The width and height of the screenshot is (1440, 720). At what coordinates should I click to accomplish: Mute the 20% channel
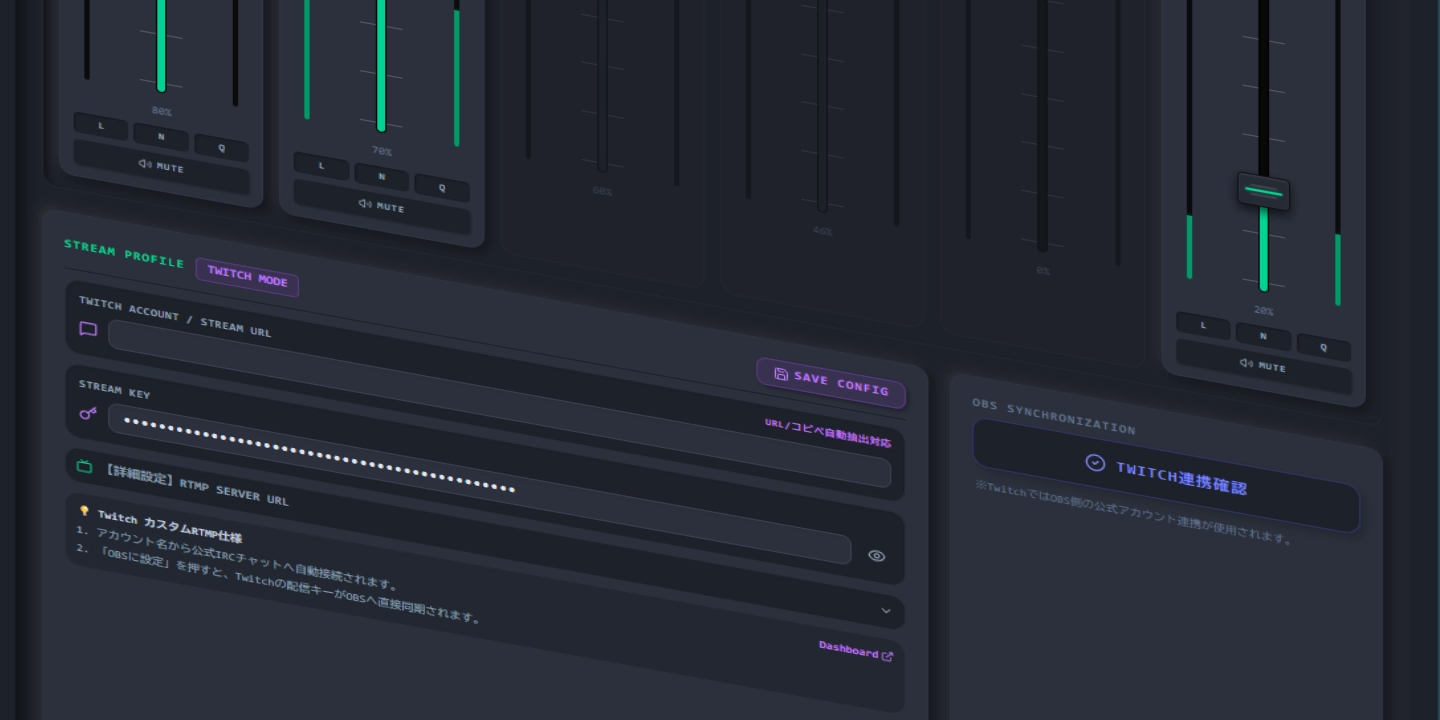point(1264,366)
